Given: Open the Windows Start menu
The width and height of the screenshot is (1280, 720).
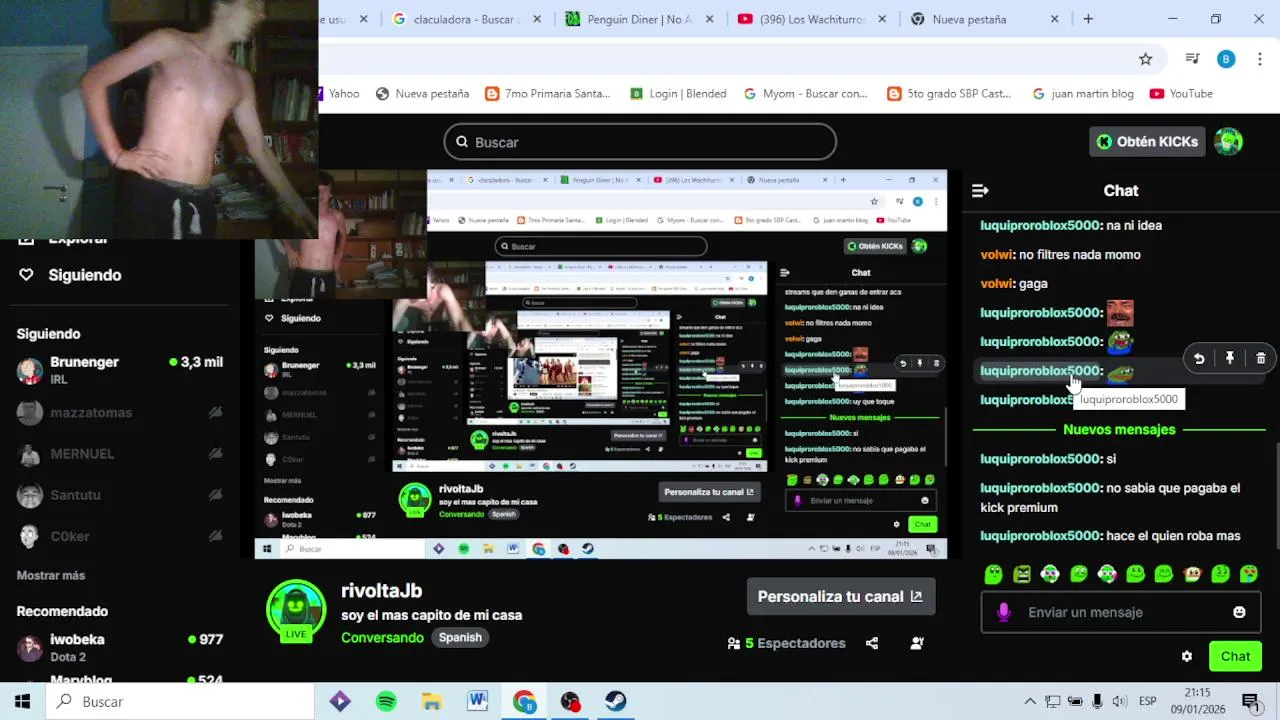Looking at the screenshot, I should click(22, 701).
